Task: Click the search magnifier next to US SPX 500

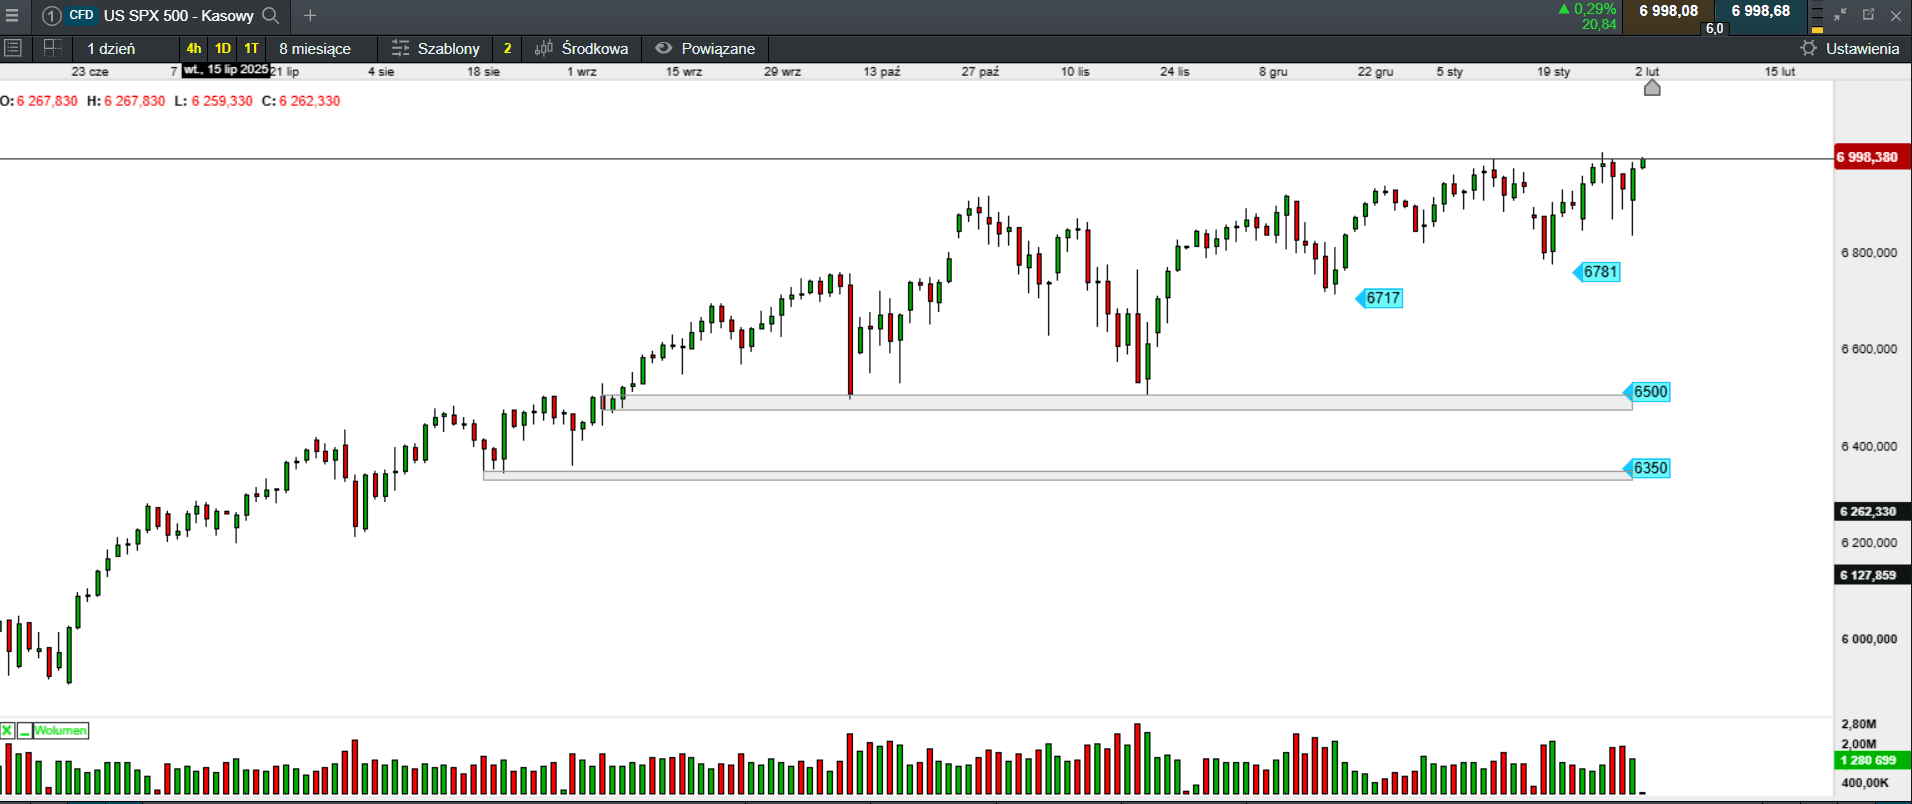Action: (x=270, y=15)
